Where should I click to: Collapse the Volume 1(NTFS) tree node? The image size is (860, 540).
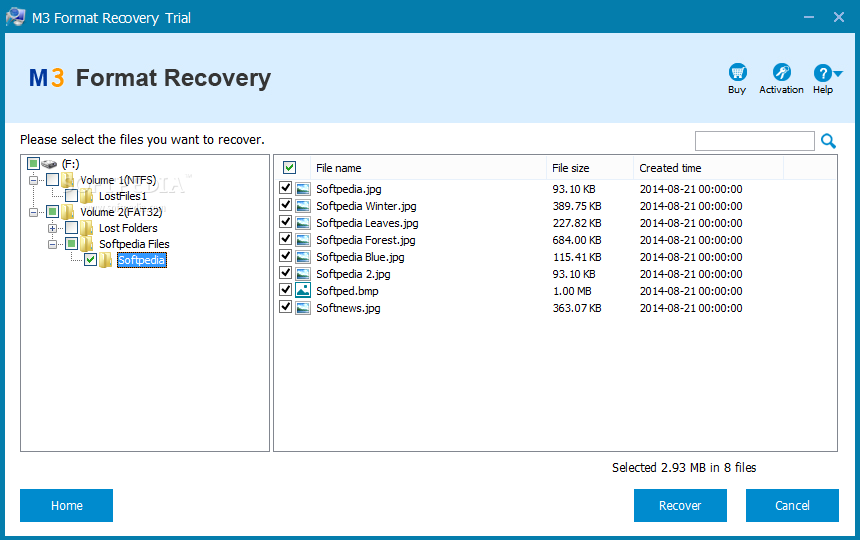point(33,180)
